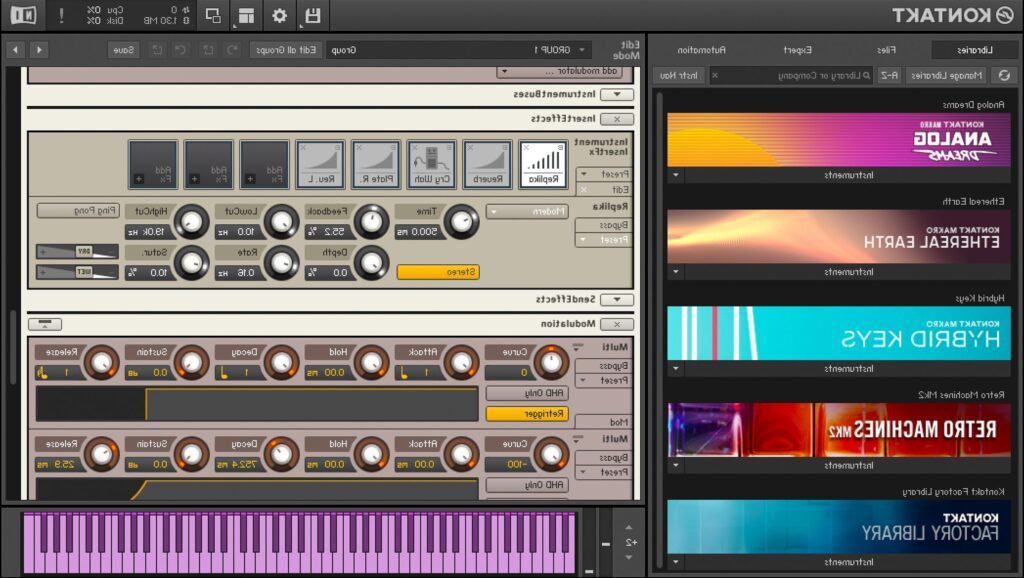Screen dimensions: 1024x578
Task: Select the Rev. L effect slot
Action: (320, 165)
